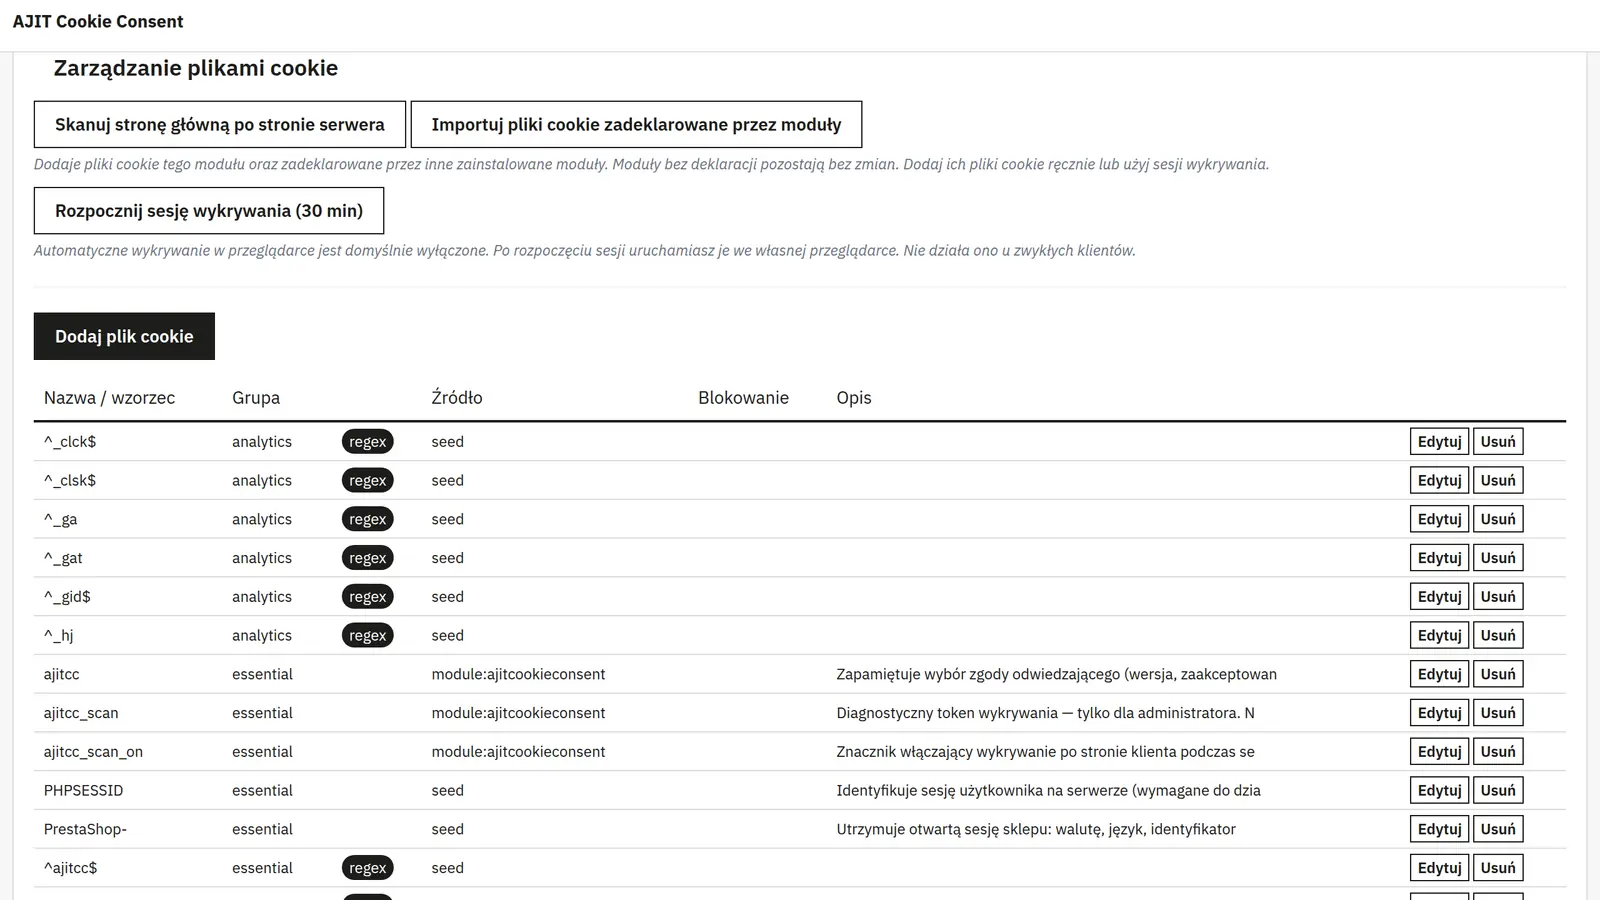This screenshot has width=1600, height=900.
Task: Edit the ^_clck$ cookie row
Action: click(x=1439, y=442)
